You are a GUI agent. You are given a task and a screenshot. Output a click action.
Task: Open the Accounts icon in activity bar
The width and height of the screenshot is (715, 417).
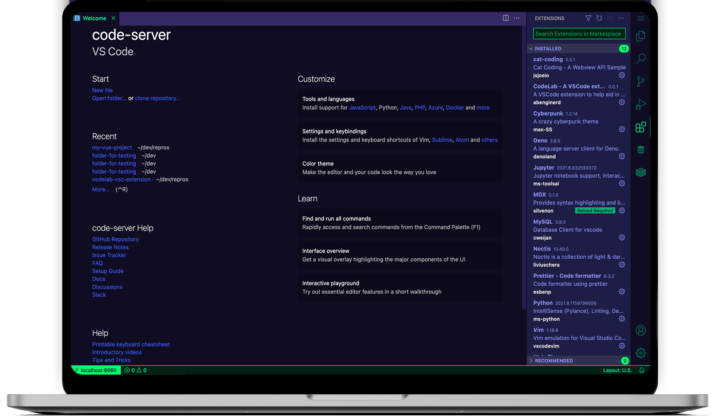pos(641,330)
